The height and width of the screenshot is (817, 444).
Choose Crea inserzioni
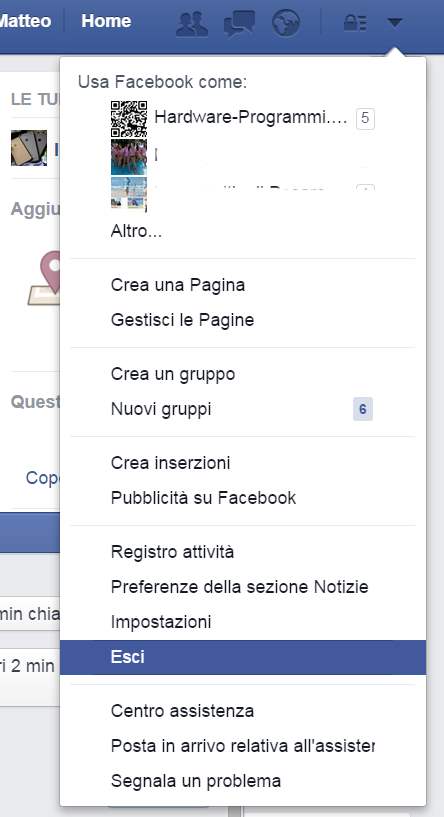tap(170, 463)
